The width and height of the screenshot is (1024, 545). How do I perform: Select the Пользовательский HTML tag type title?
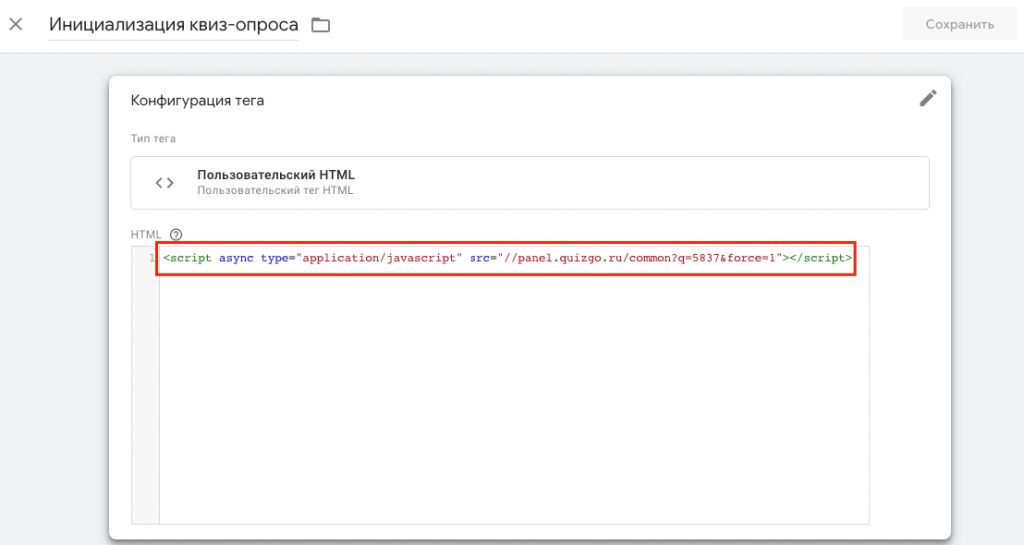275,175
